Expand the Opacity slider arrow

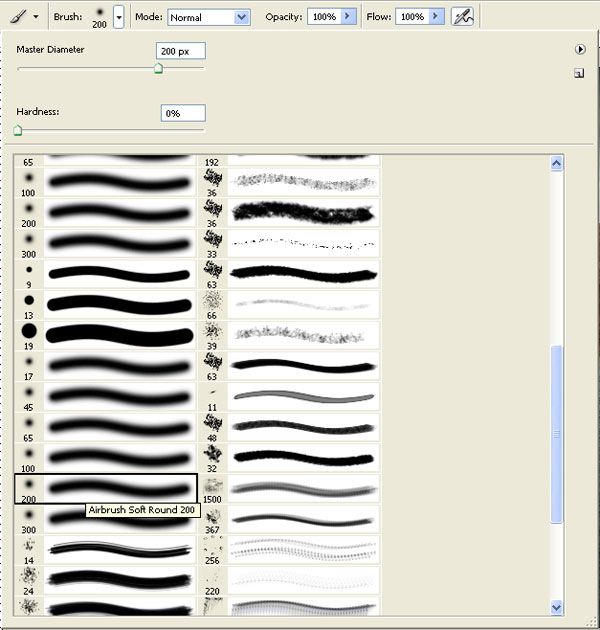[348, 17]
